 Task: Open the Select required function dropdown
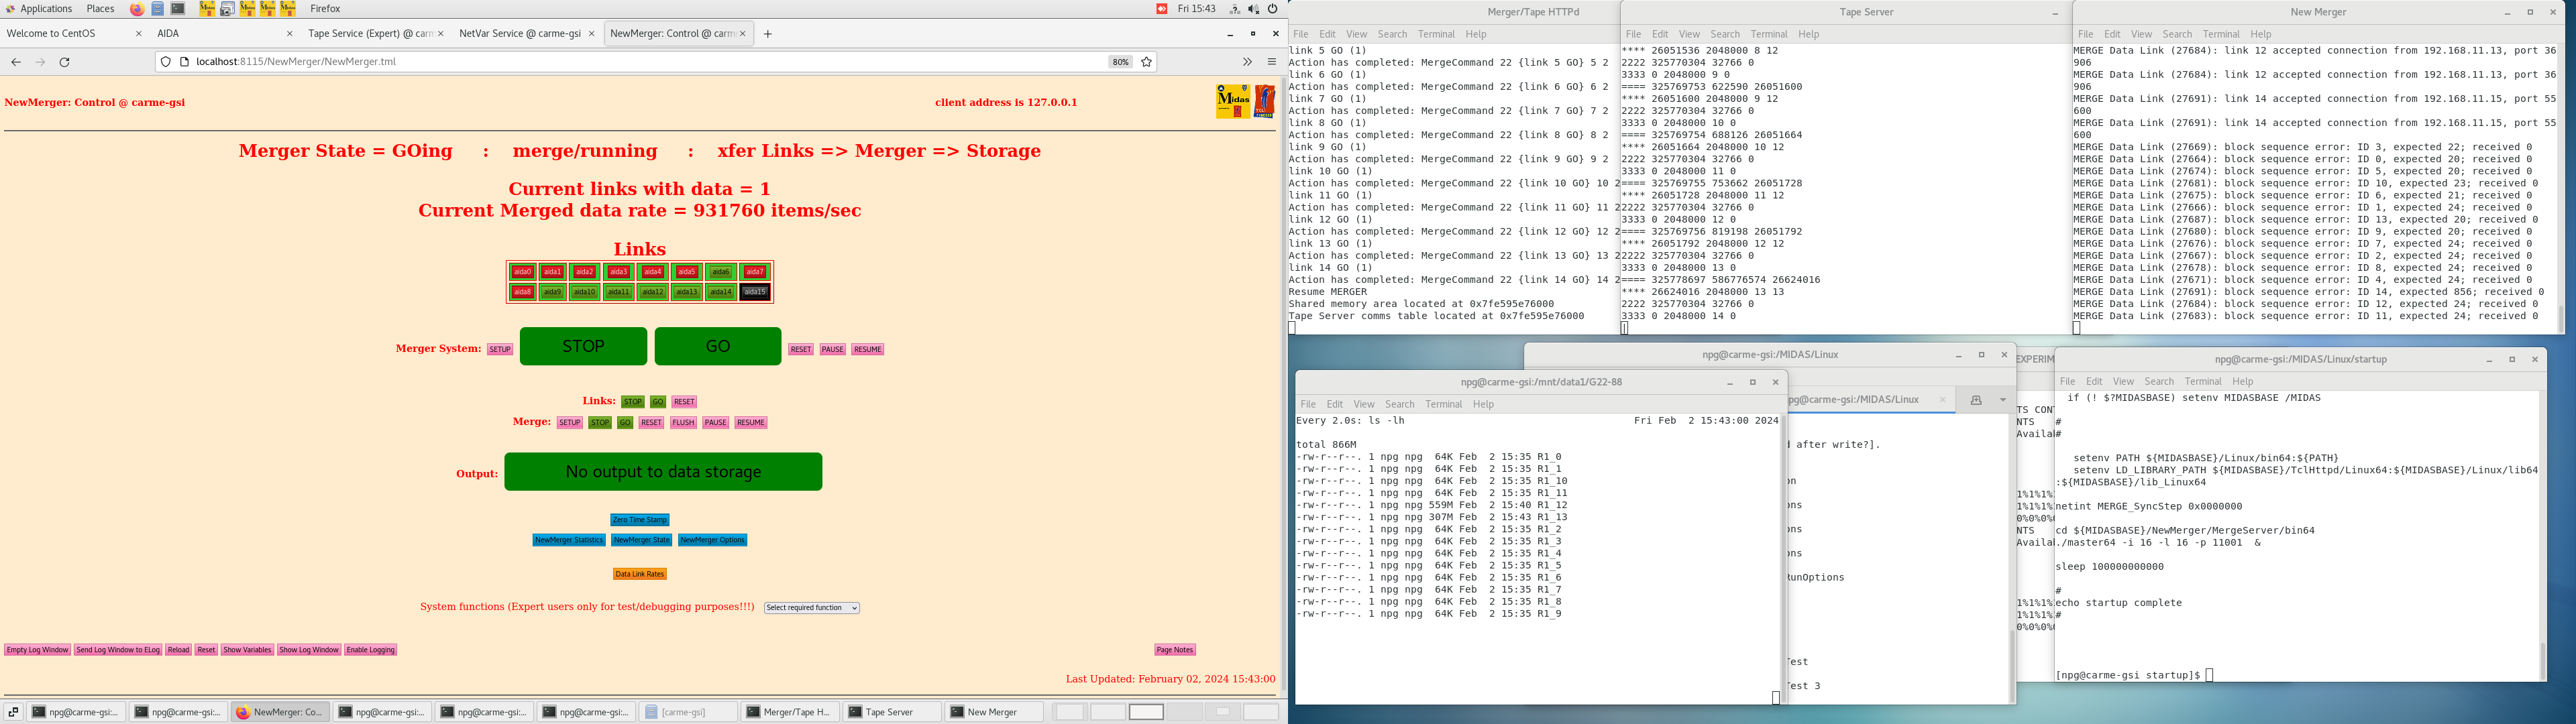click(x=811, y=608)
